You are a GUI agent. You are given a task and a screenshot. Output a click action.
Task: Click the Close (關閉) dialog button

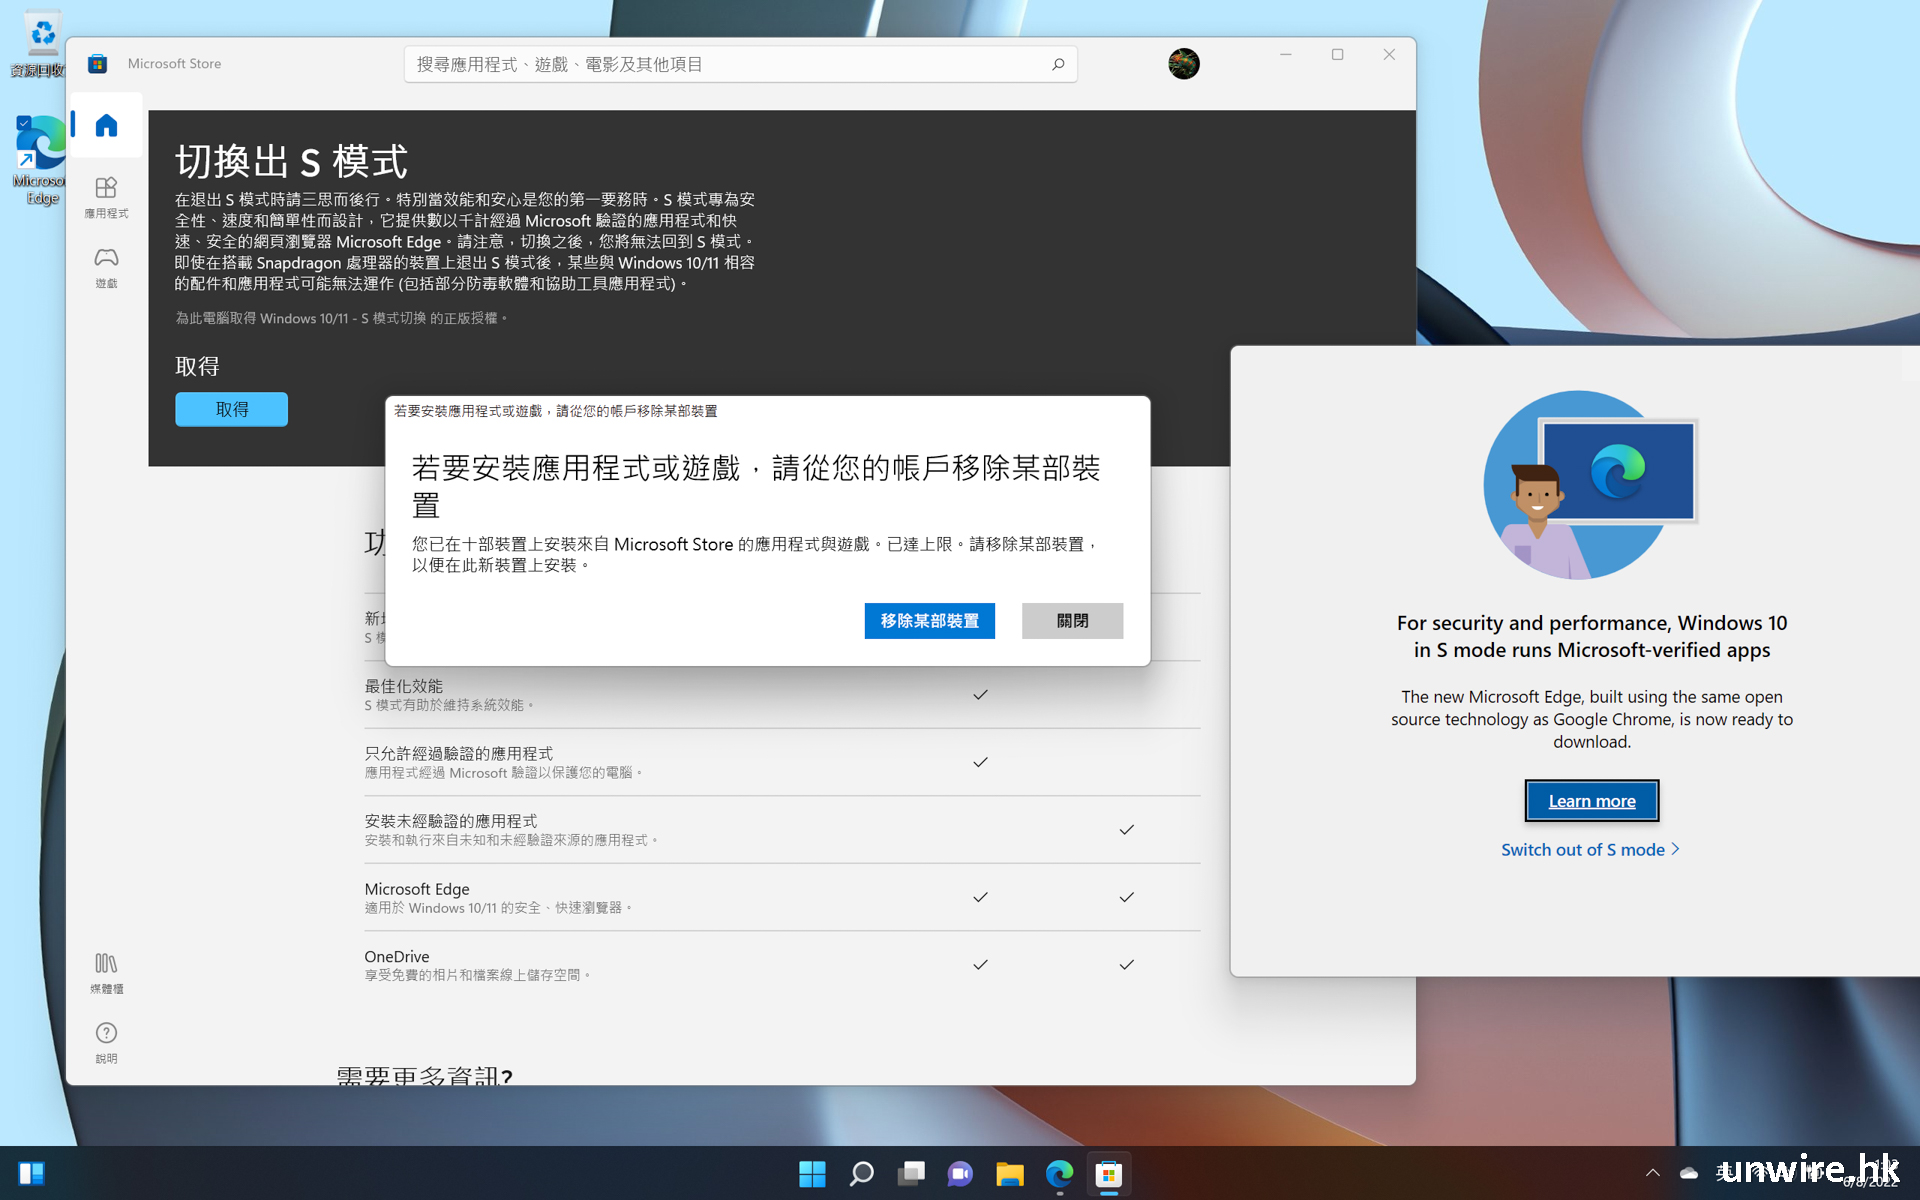click(x=1072, y=621)
